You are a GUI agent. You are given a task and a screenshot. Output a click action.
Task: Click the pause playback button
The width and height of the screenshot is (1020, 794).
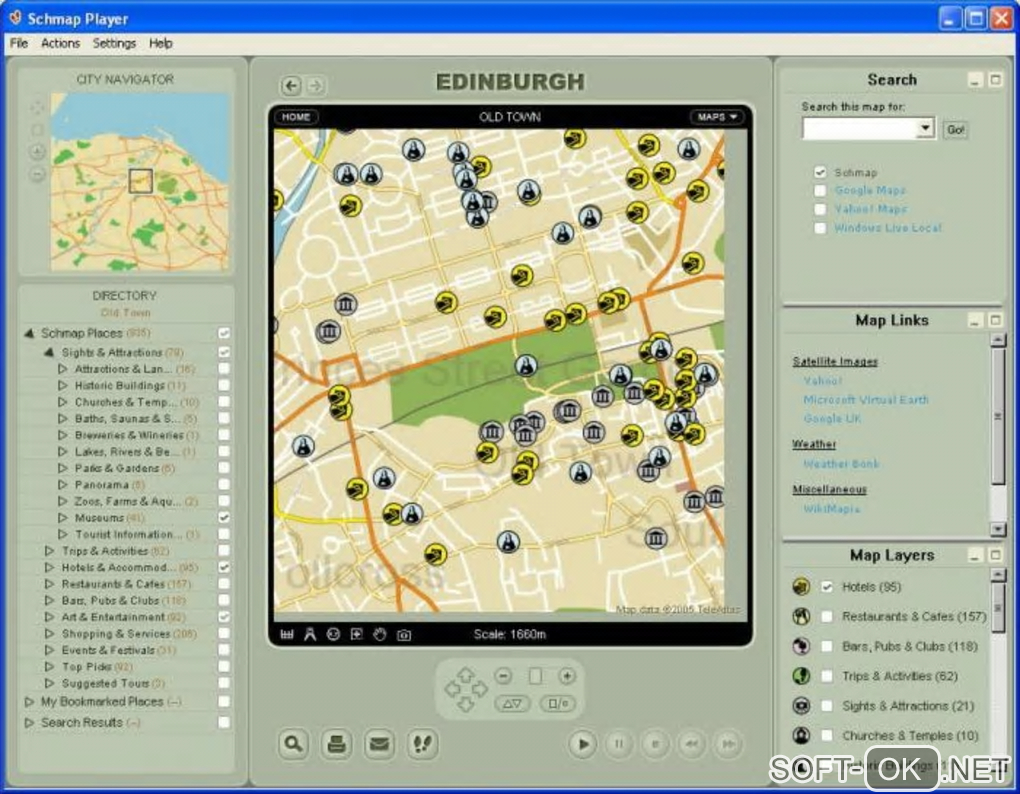click(619, 743)
